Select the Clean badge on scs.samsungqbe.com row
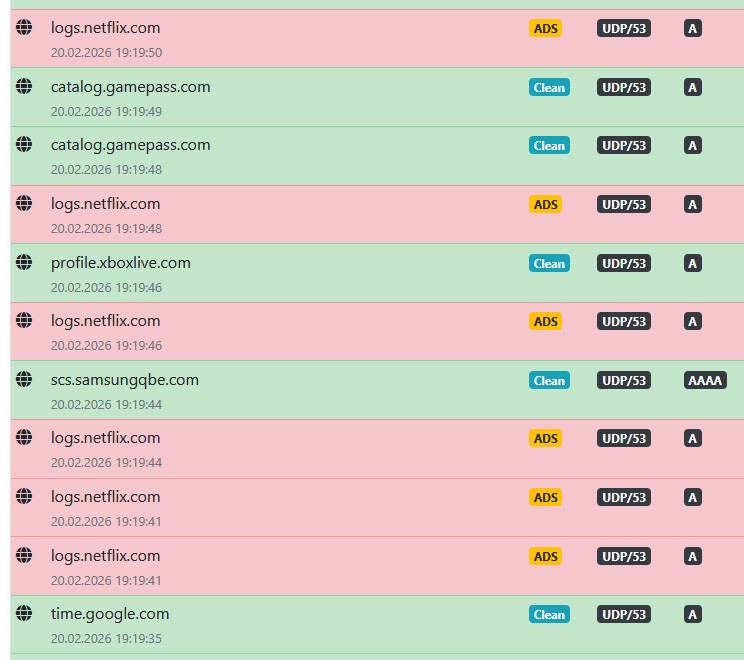This screenshot has height=660, width=744. [548, 381]
